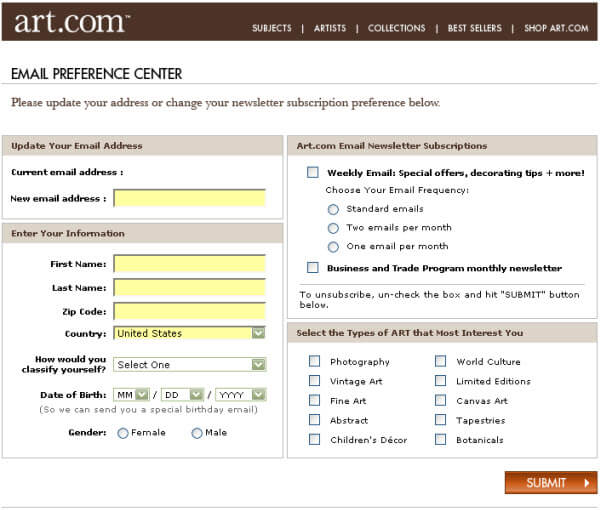Click the 'Date of Birth:' label
Screen dimensions: 600x510
pyautogui.click(x=73, y=395)
